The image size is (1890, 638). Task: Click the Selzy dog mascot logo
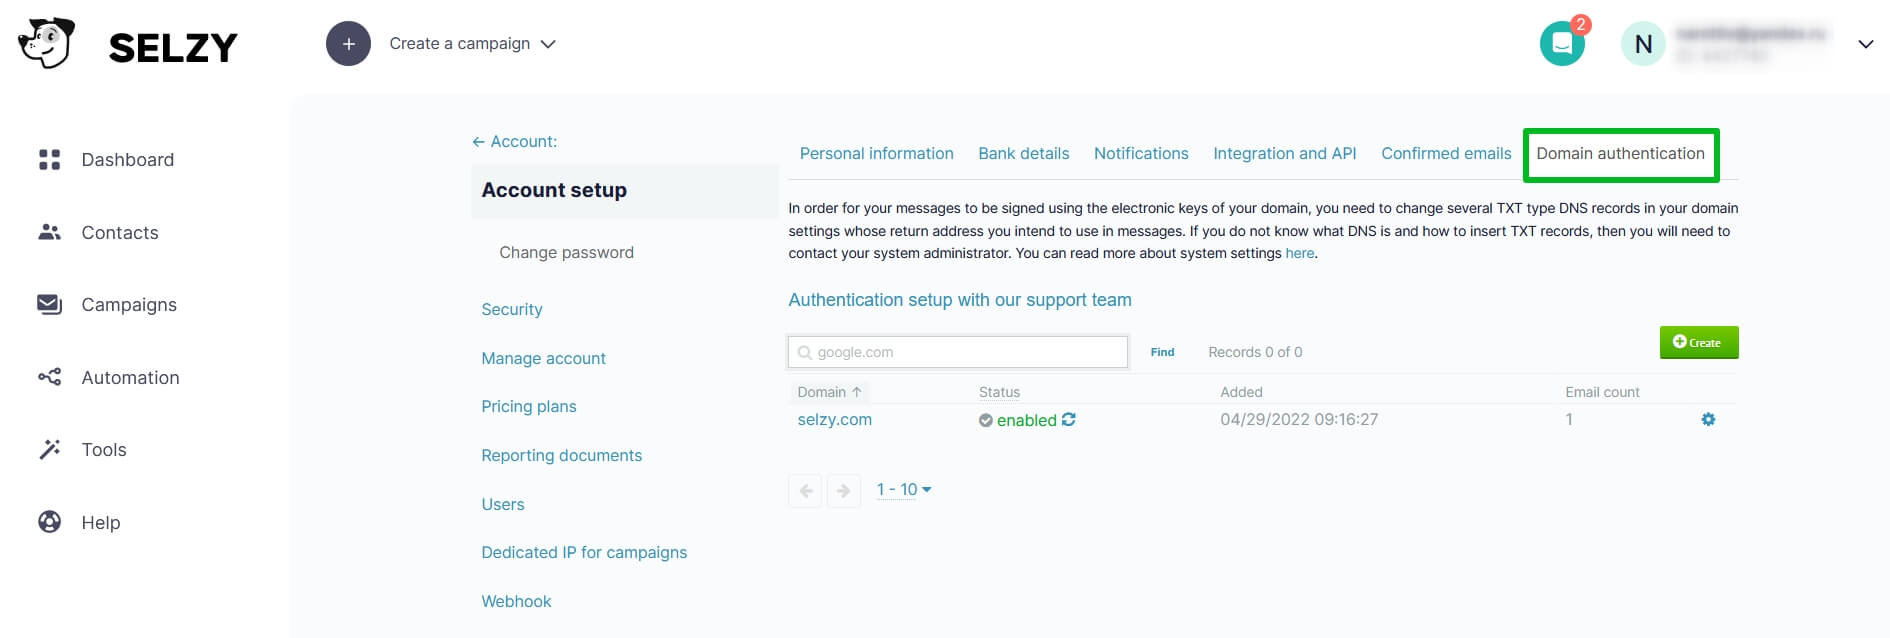click(46, 43)
